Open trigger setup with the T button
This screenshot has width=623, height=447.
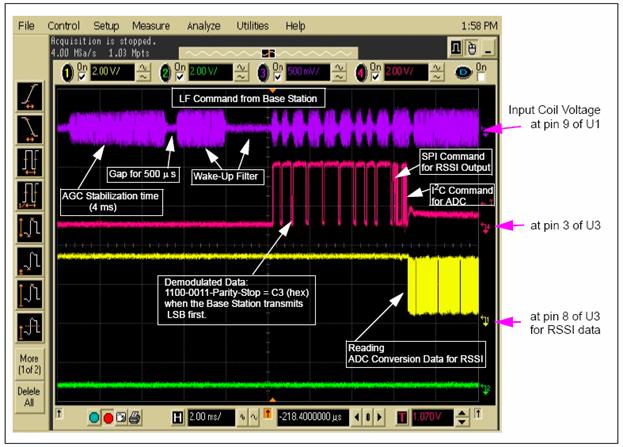(402, 418)
